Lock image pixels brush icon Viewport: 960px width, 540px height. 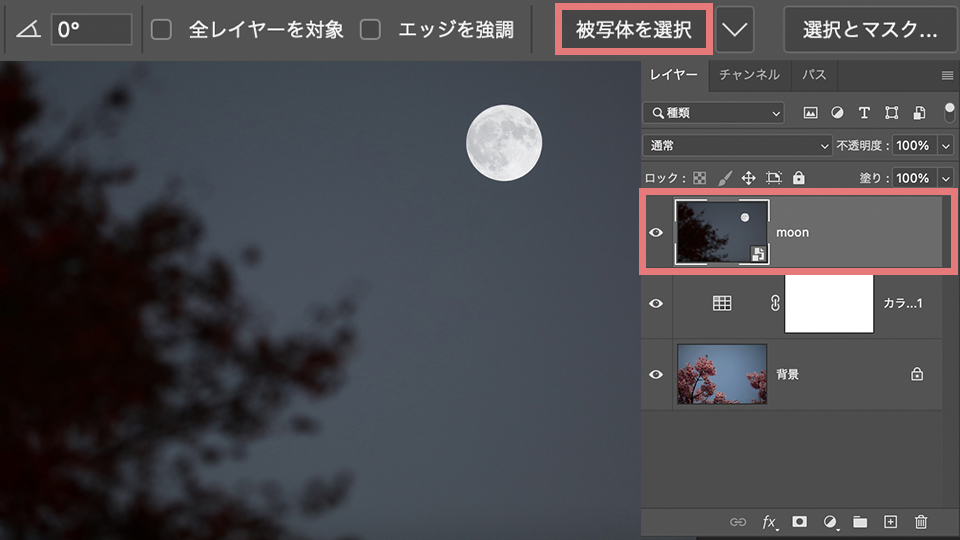point(725,178)
